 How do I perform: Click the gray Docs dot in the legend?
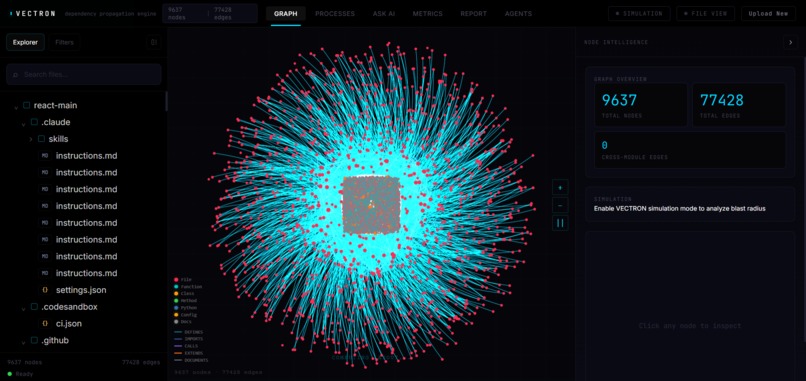176,321
